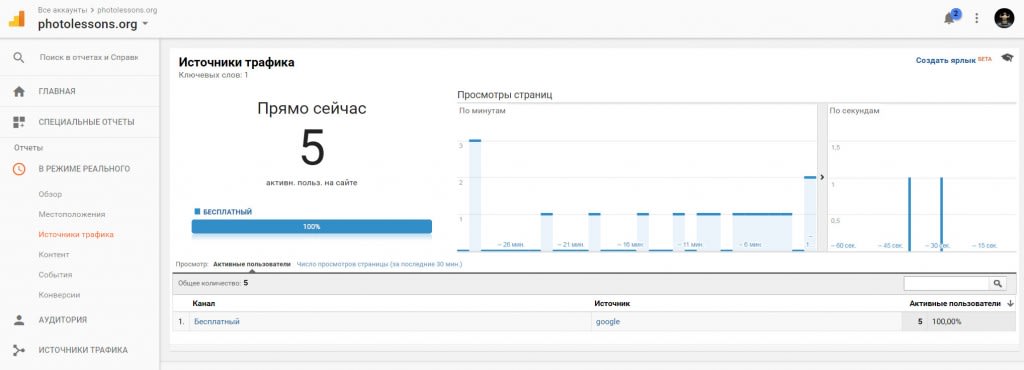Click the Отчеты sidebar label

(28, 147)
